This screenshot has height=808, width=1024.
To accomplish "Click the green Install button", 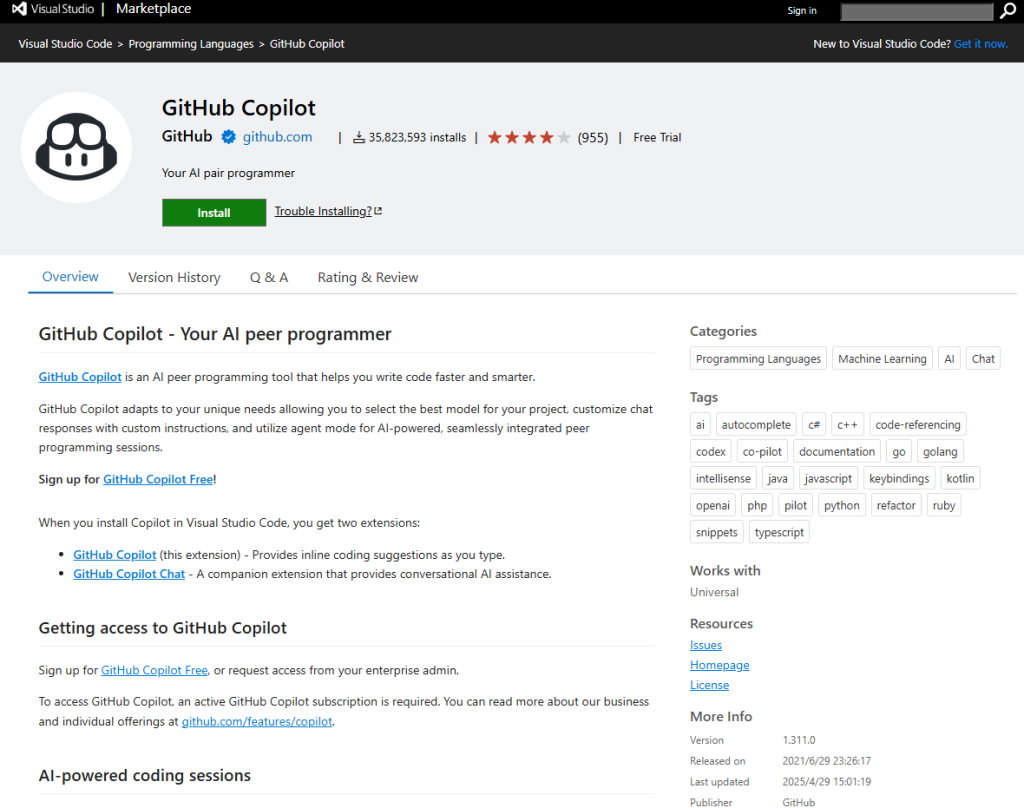I will (x=214, y=213).
